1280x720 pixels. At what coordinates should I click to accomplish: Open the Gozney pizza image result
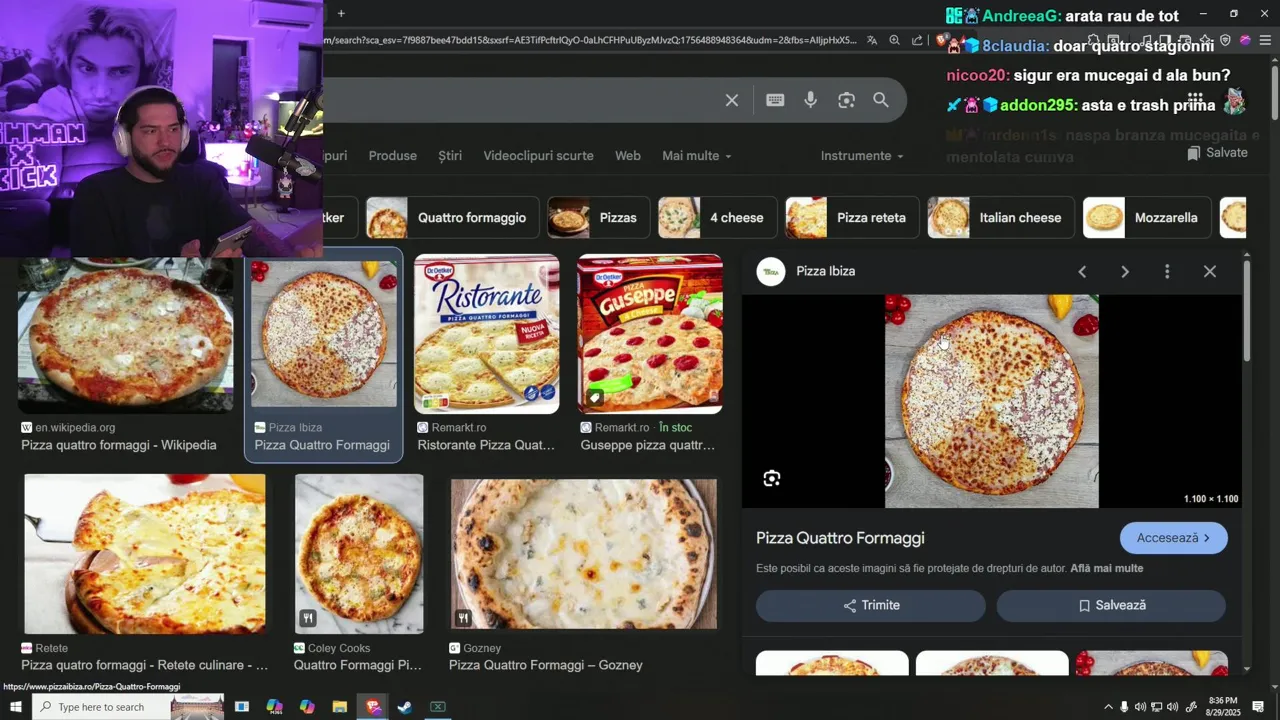click(x=584, y=554)
